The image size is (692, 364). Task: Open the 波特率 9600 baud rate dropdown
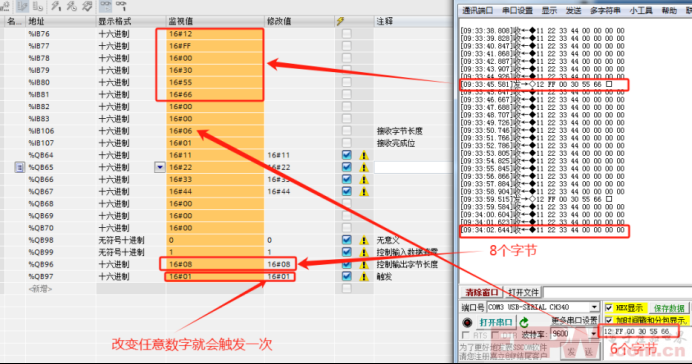click(x=594, y=334)
